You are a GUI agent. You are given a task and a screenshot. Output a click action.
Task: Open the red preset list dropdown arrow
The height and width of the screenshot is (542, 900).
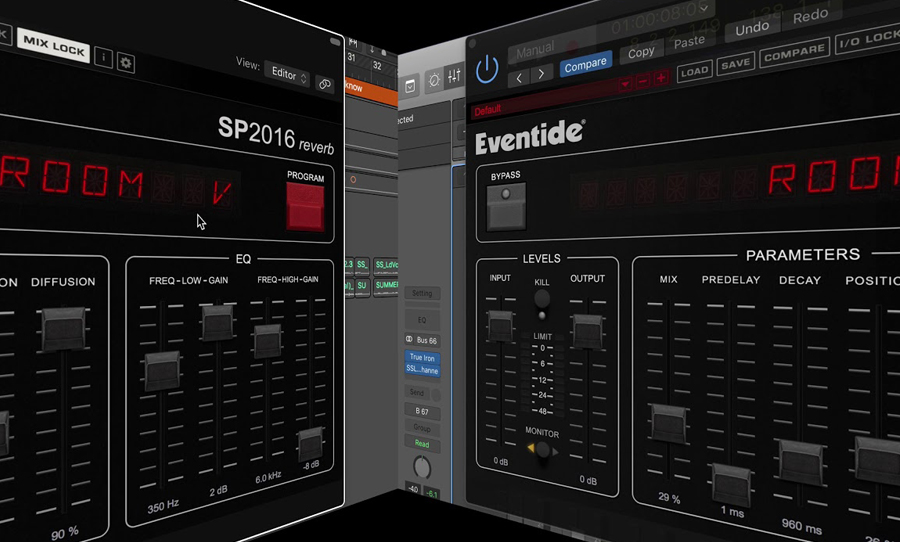(626, 83)
